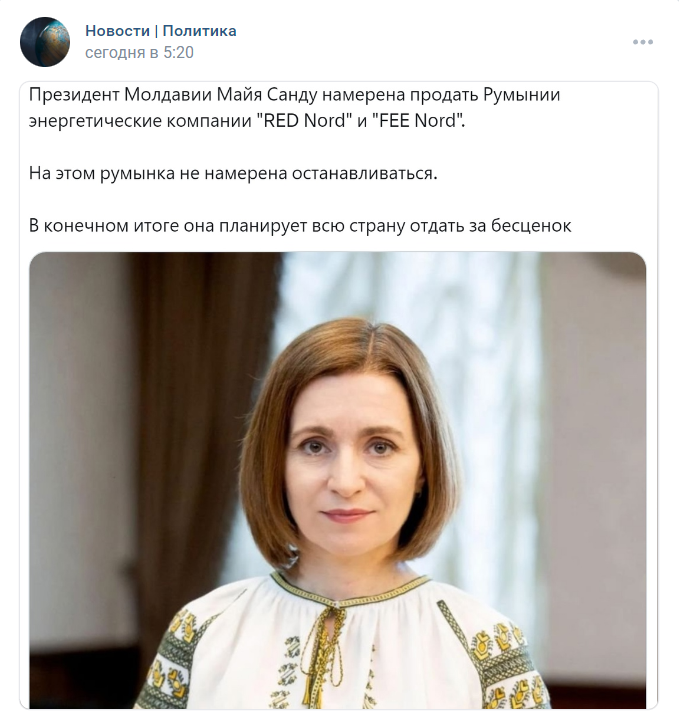
Task: Open the post via timestamp сегодня в 5:20
Action: tap(139, 52)
